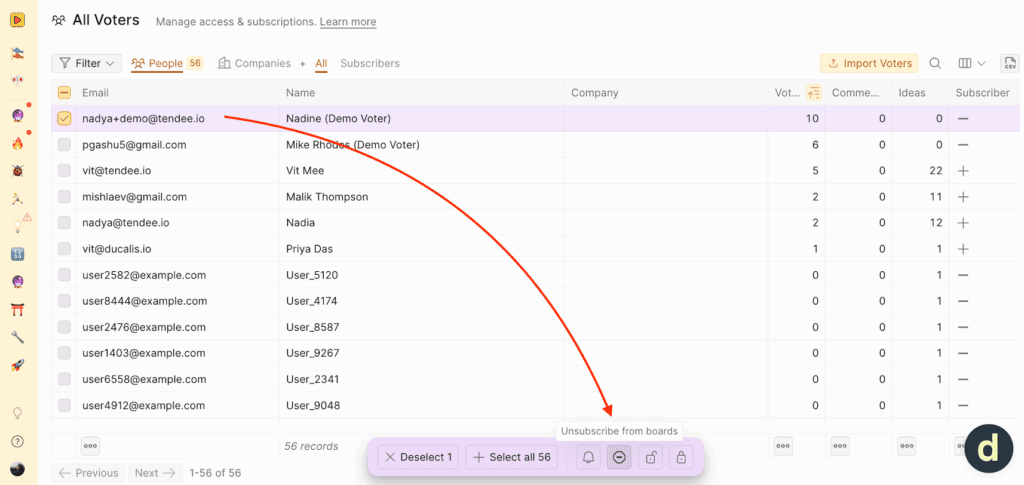Image resolution: width=1024 pixels, height=485 pixels.
Task: Open the ellipsis menu under the Email column
Action: tap(90, 446)
